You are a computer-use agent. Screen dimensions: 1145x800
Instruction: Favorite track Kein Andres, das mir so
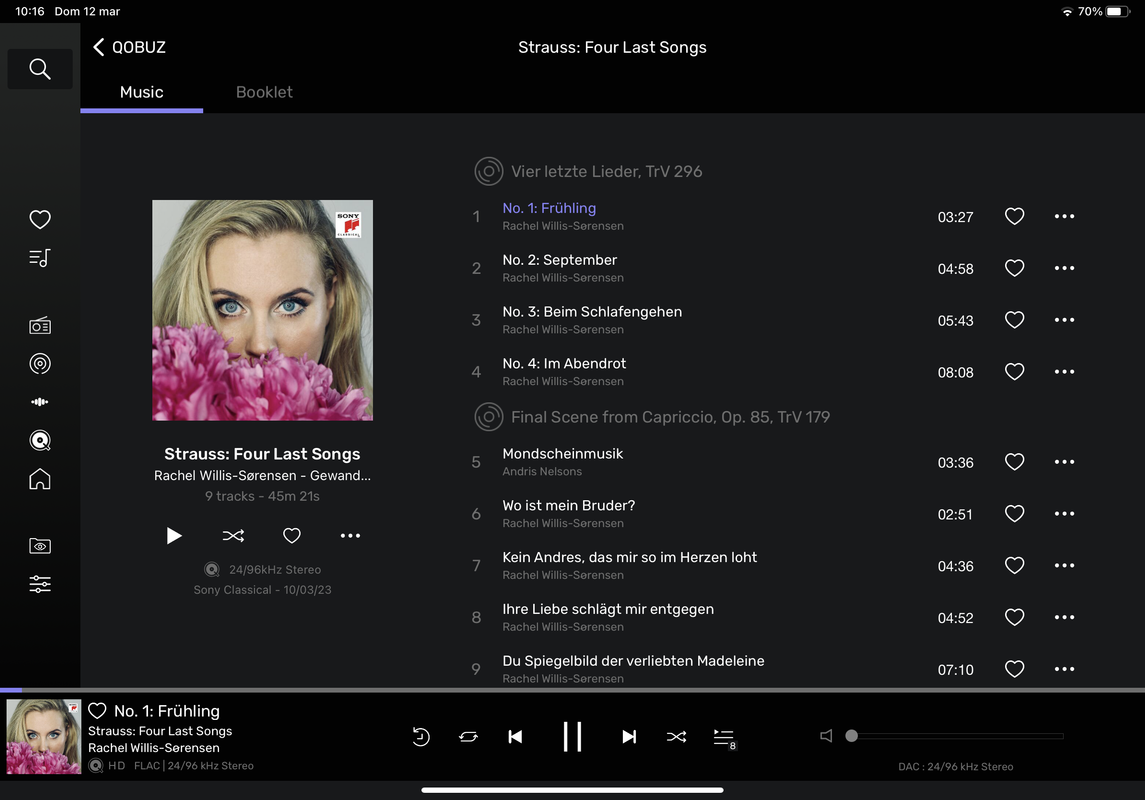(1014, 566)
